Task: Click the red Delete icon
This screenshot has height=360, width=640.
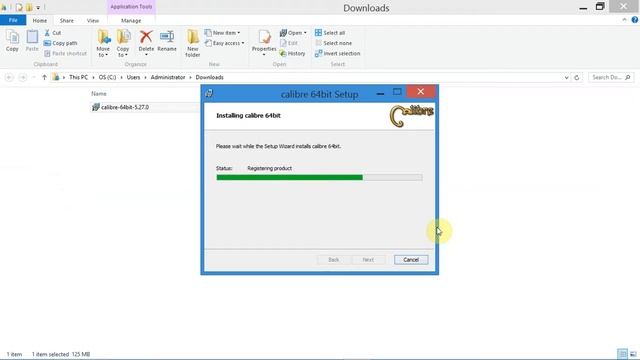Action: pos(146,37)
